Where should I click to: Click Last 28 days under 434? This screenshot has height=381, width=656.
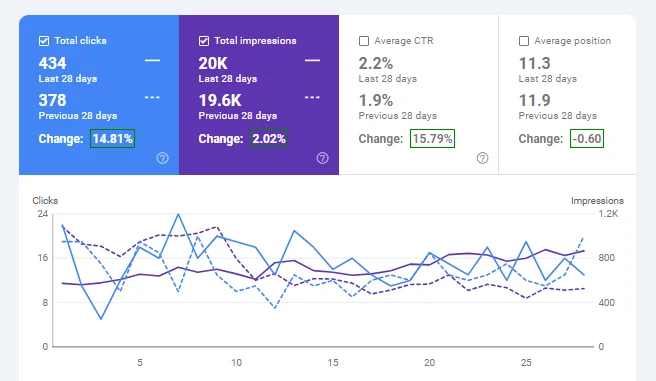(x=68, y=79)
